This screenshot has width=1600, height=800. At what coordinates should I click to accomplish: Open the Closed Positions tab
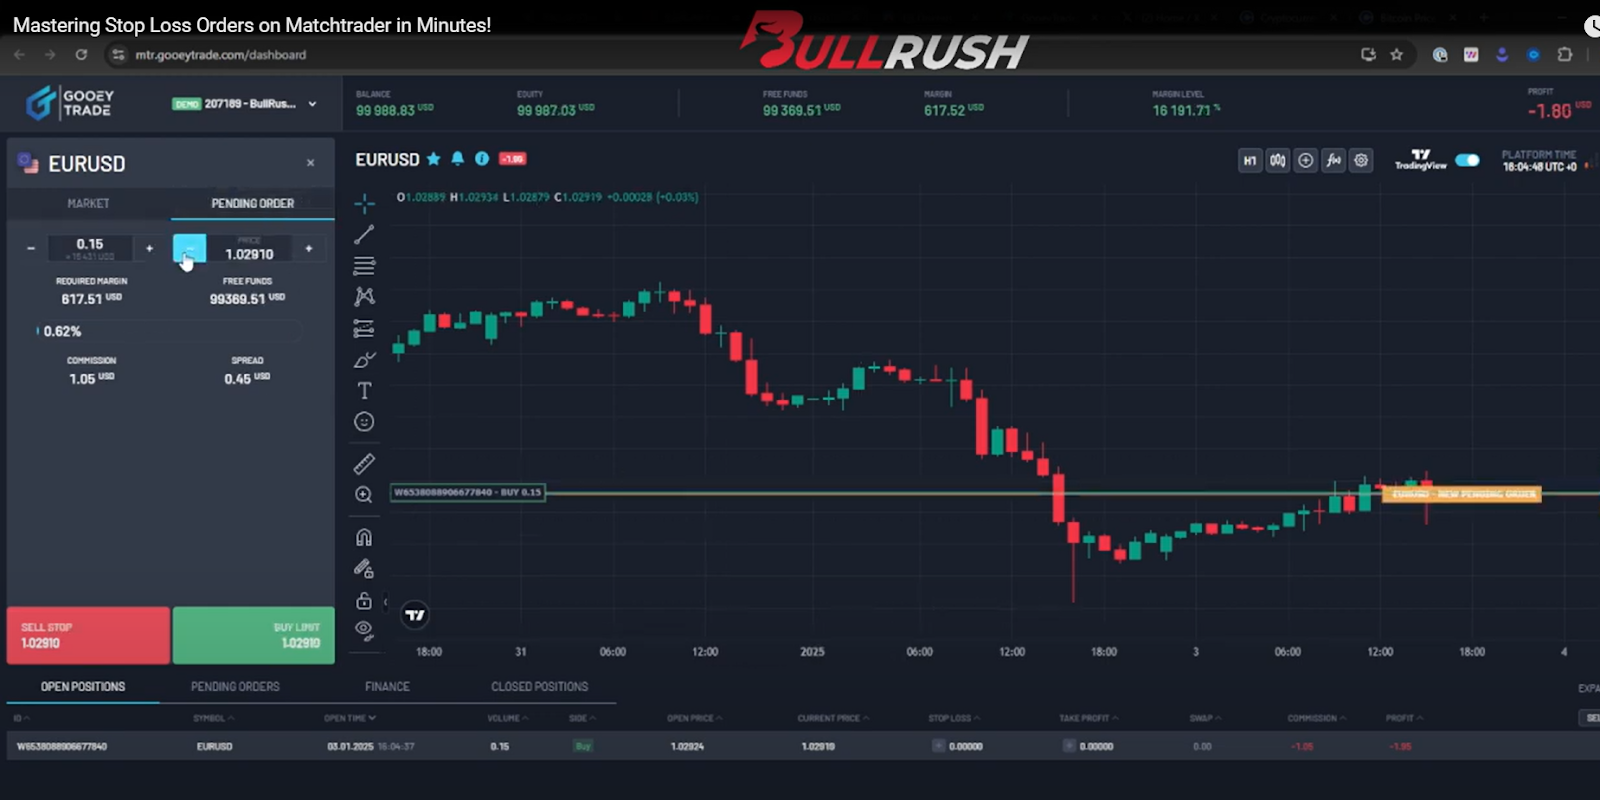coord(540,687)
